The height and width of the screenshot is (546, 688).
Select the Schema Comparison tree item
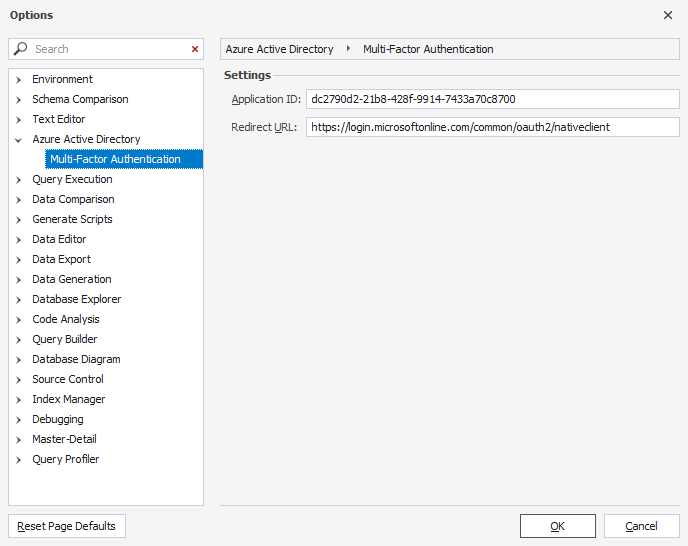point(80,99)
